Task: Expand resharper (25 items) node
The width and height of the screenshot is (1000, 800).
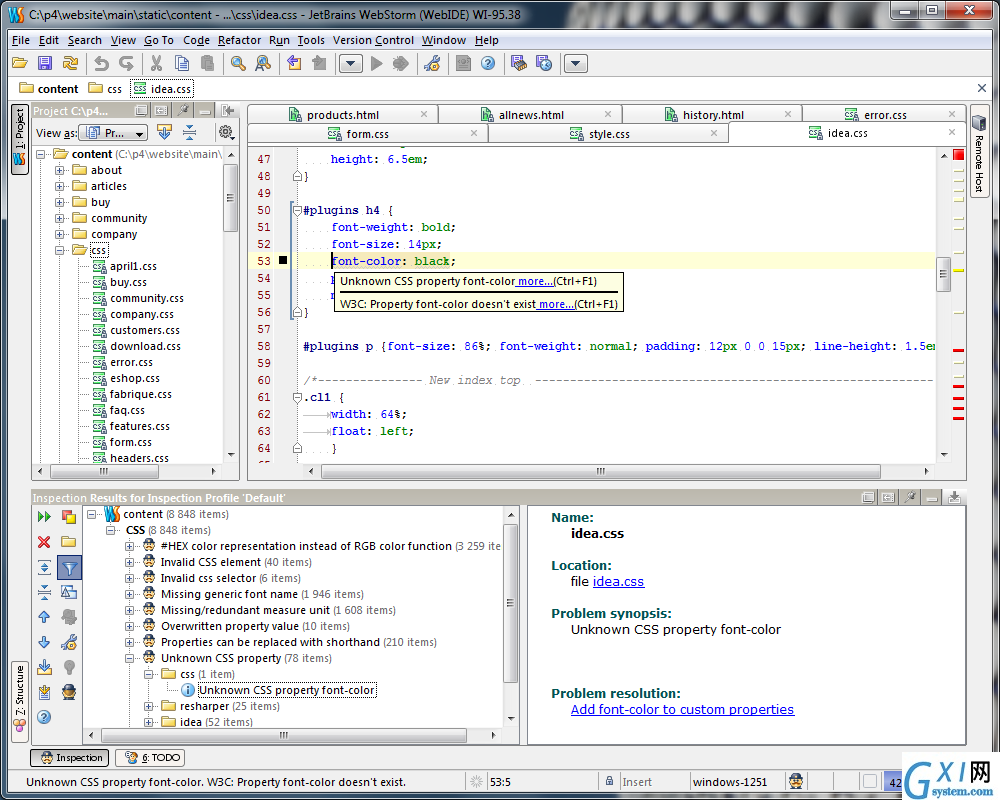Action: [149, 706]
